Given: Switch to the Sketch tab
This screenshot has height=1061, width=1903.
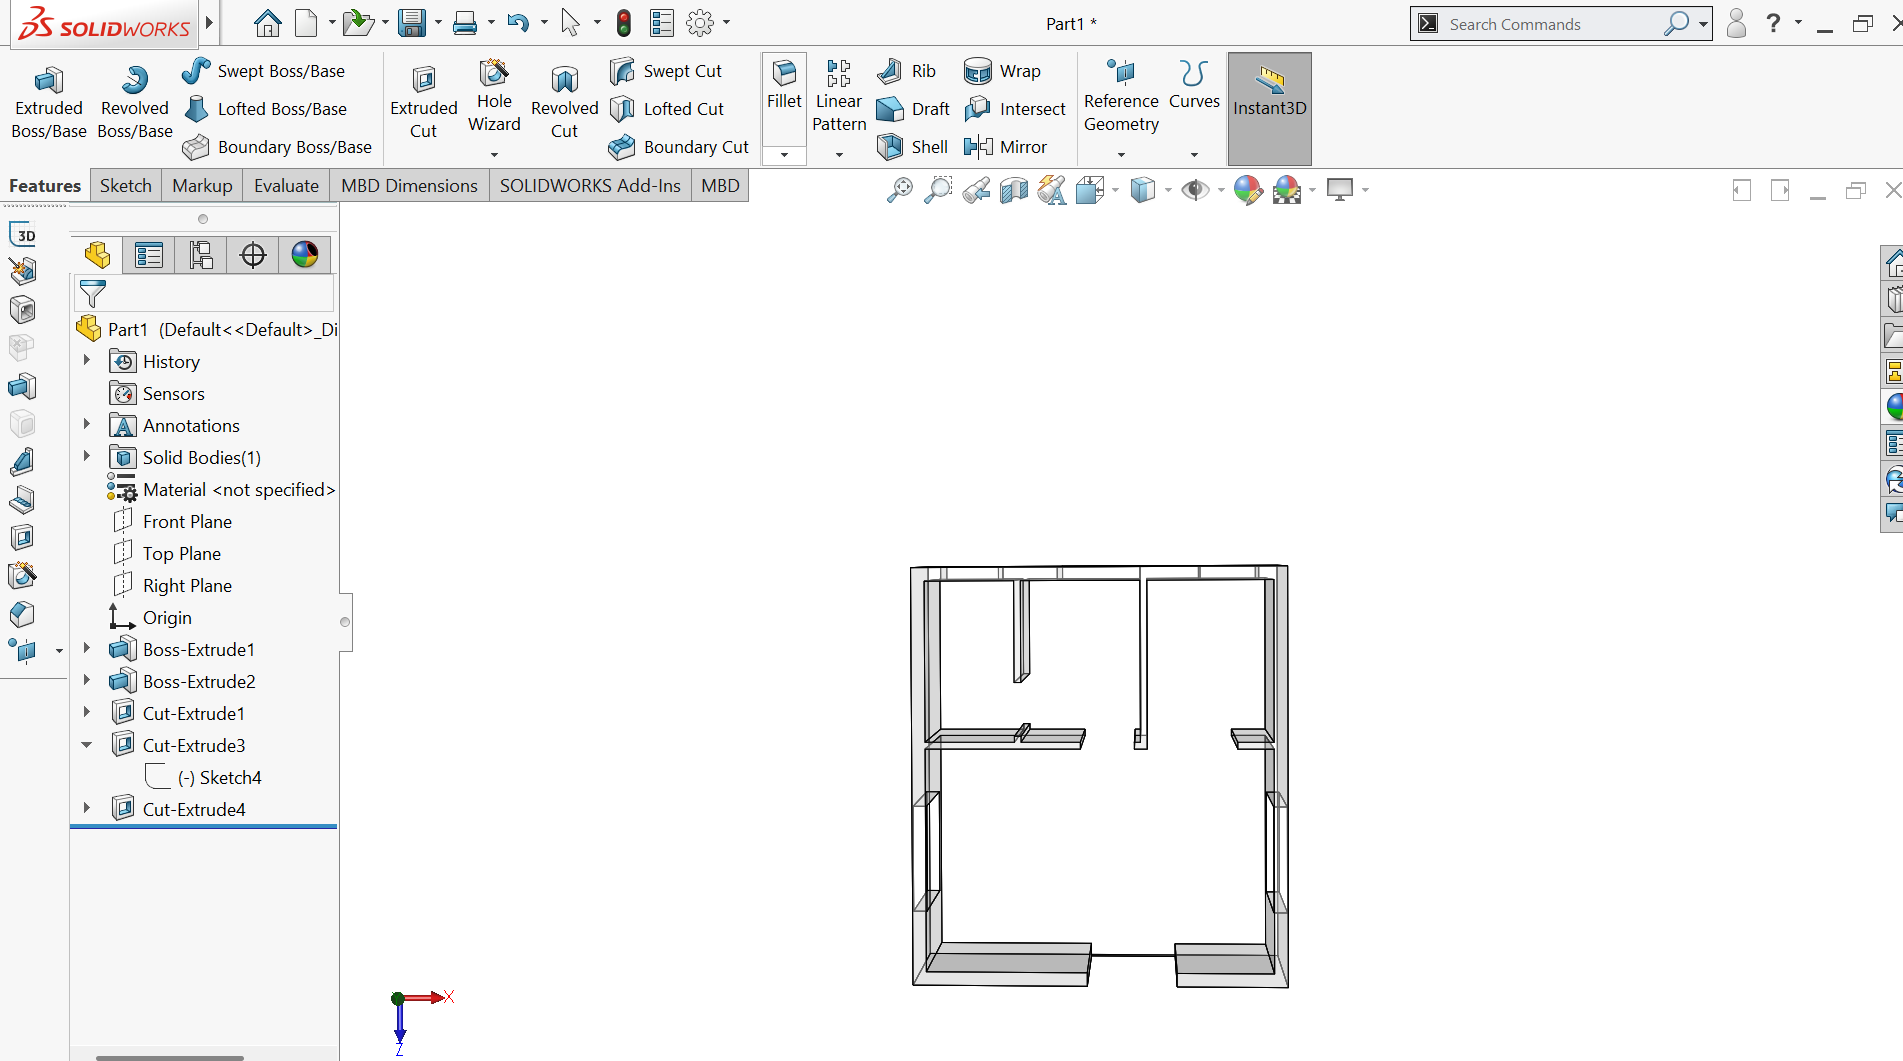Looking at the screenshot, I should coord(125,186).
